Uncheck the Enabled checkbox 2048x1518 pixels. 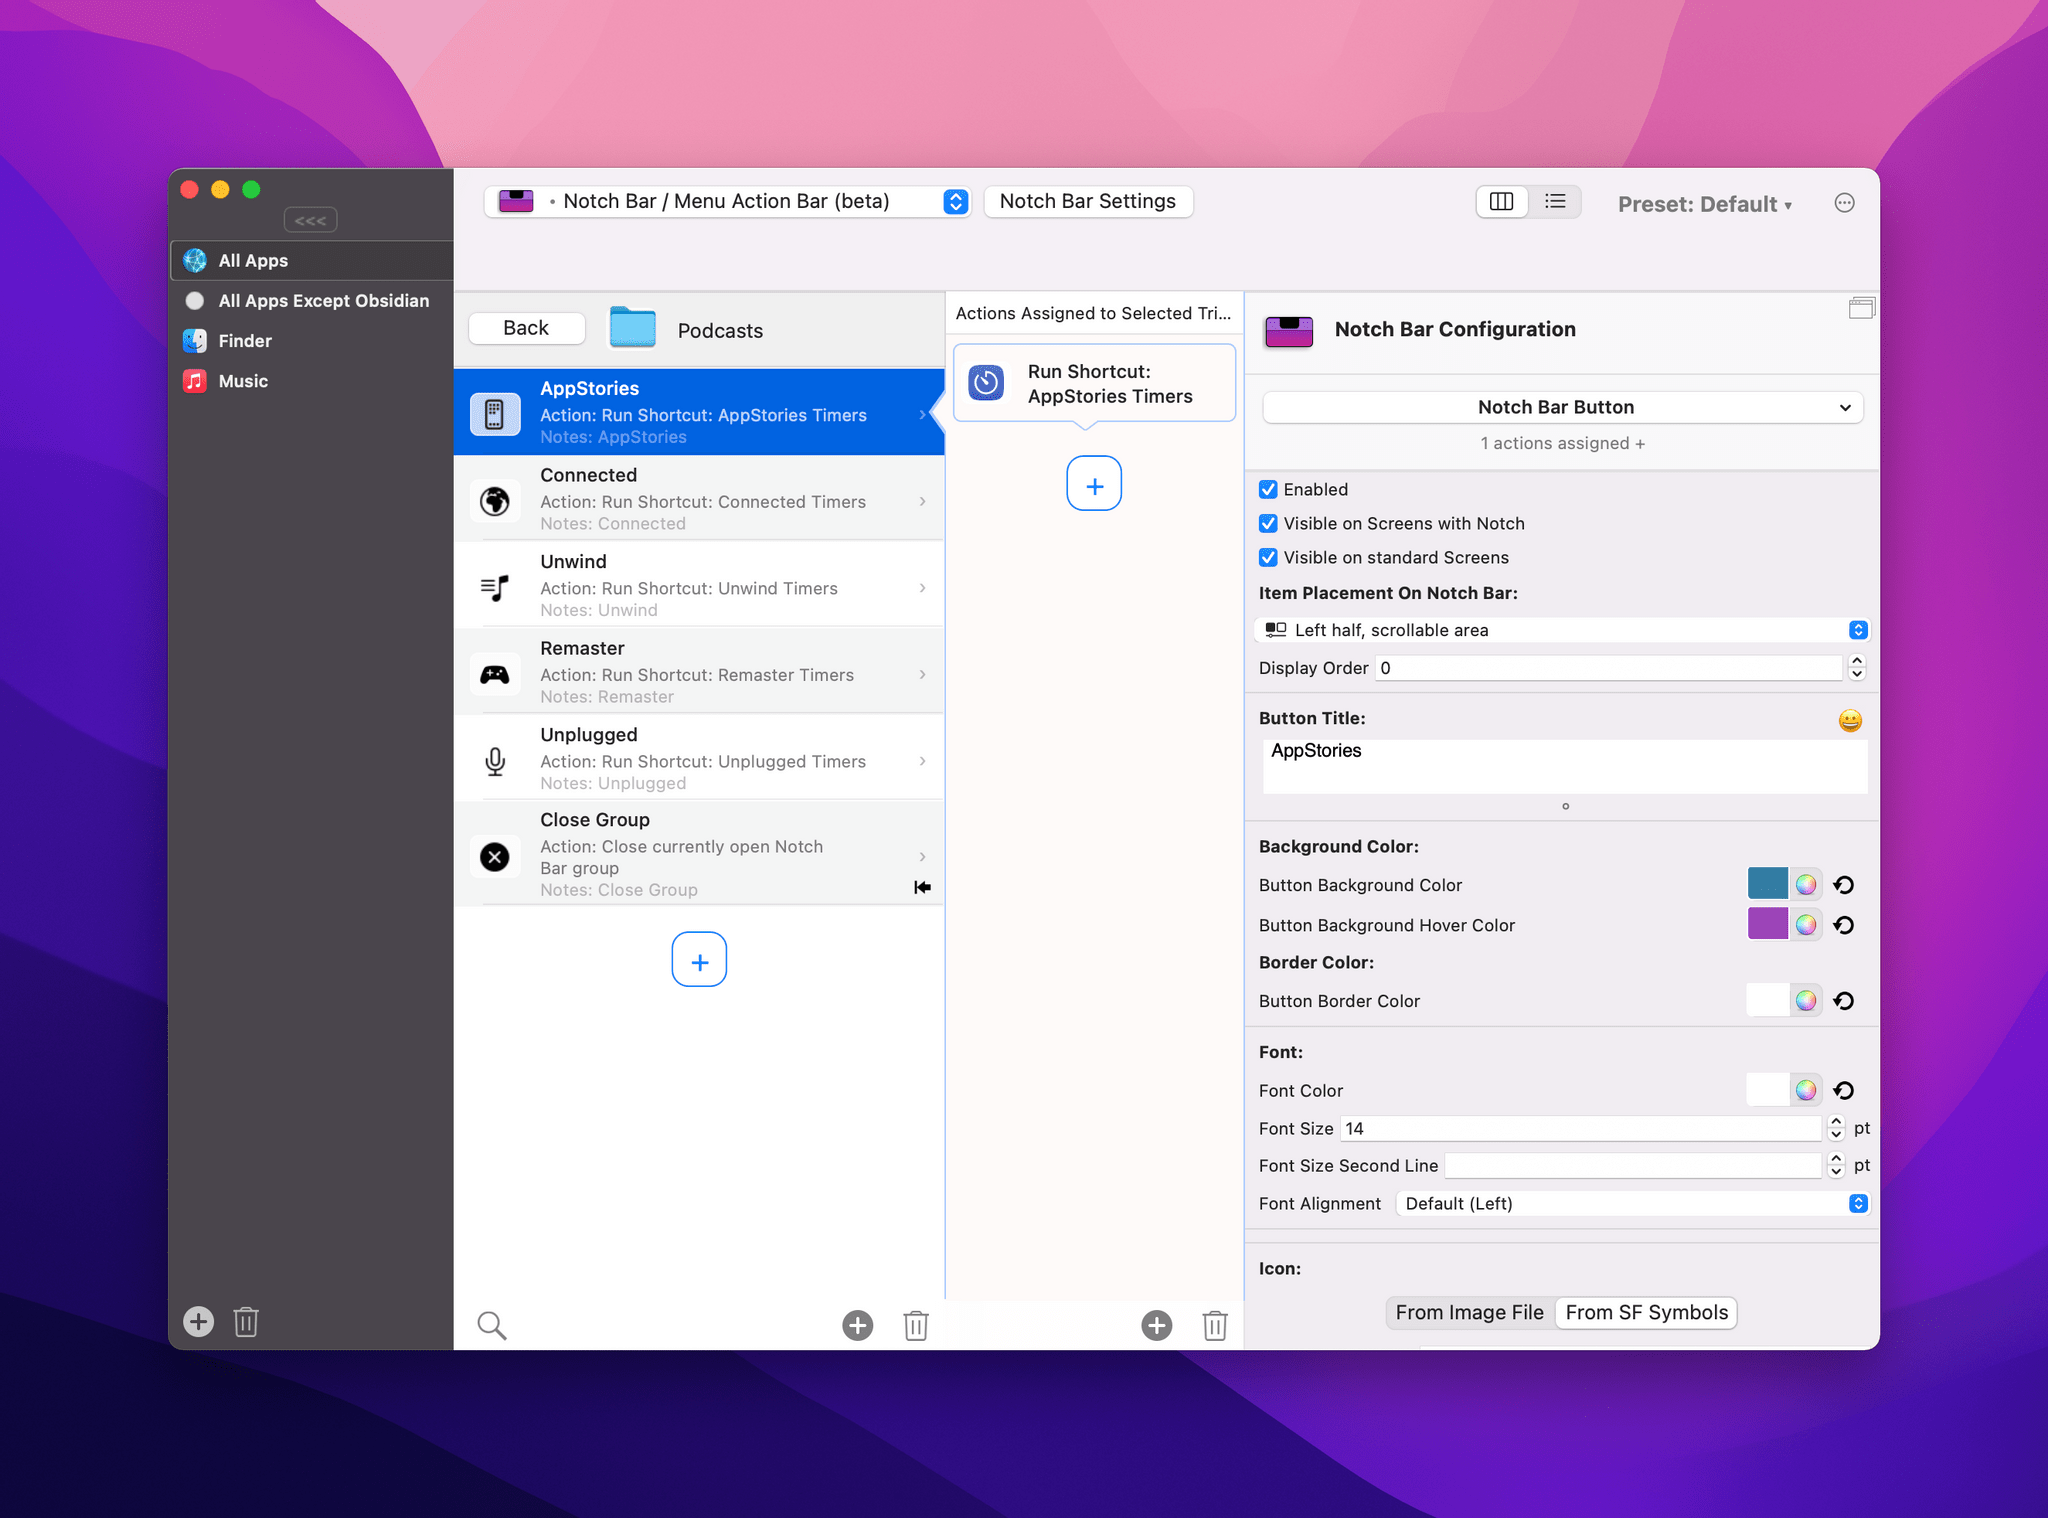click(1268, 489)
